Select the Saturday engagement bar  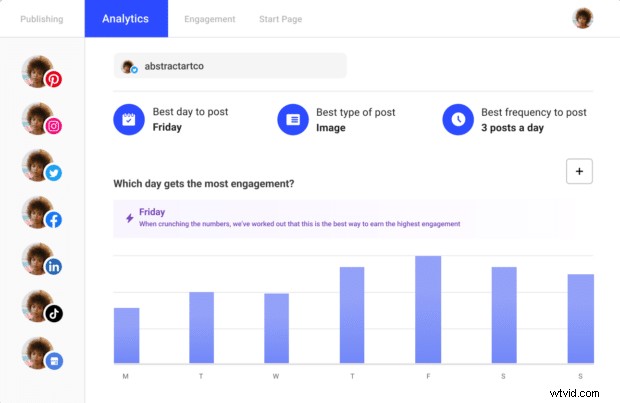tap(504, 315)
